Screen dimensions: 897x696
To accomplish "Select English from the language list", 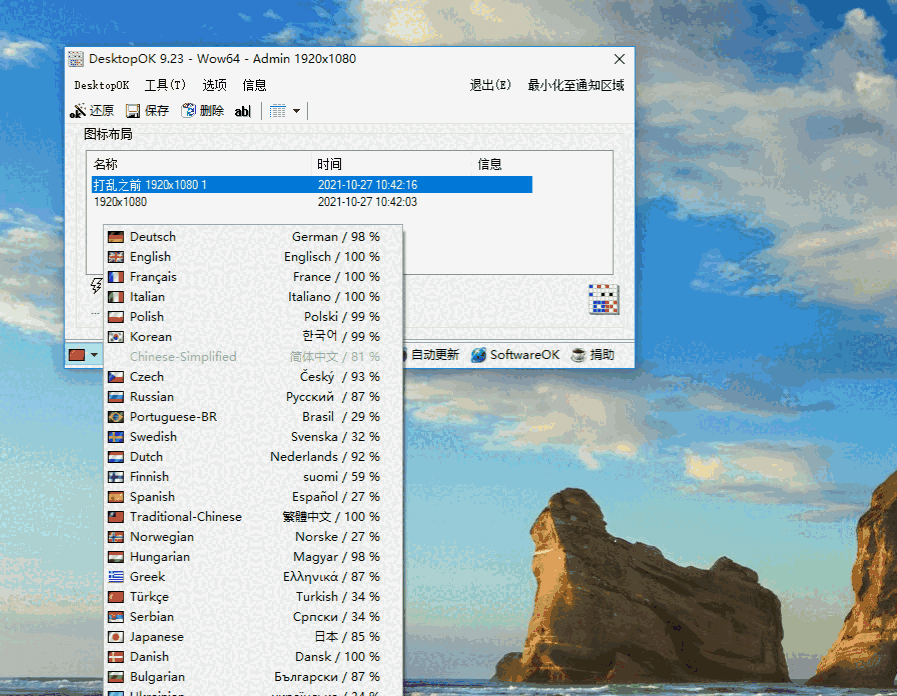I will (150, 256).
